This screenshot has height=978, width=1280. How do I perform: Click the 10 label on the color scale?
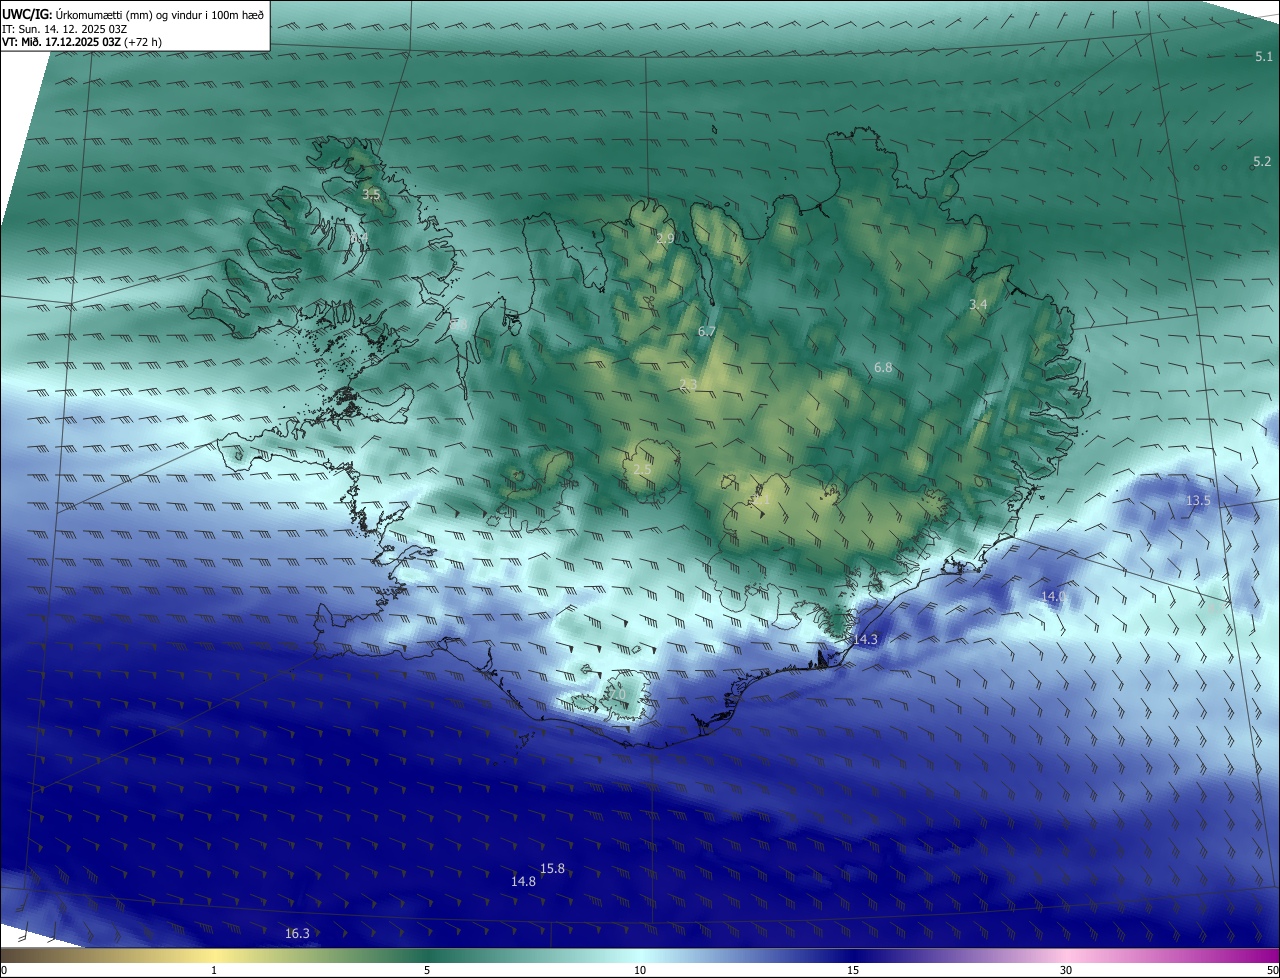(x=640, y=970)
